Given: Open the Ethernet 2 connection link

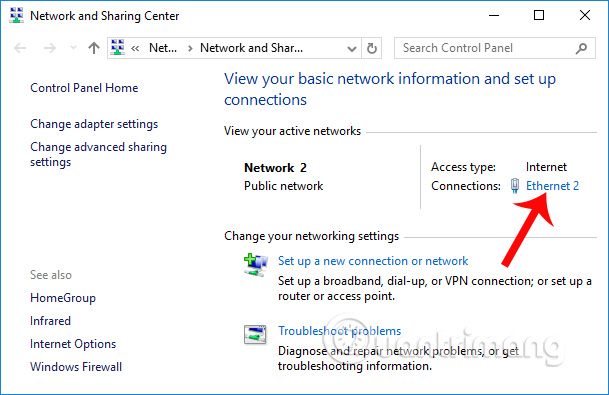Looking at the screenshot, I should pyautogui.click(x=552, y=186).
